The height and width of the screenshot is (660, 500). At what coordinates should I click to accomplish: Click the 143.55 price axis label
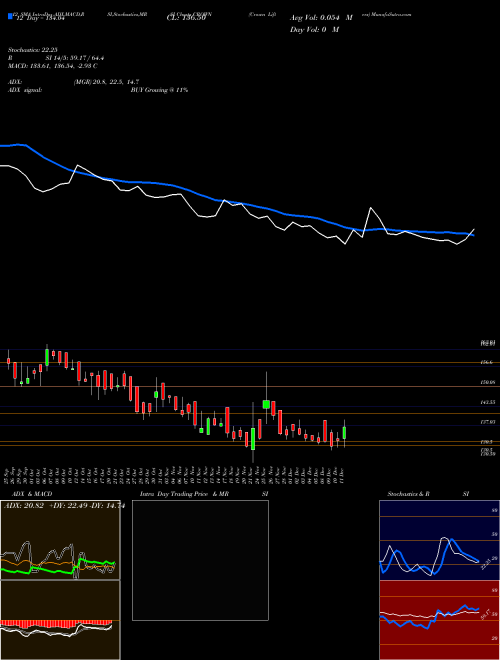(487, 402)
